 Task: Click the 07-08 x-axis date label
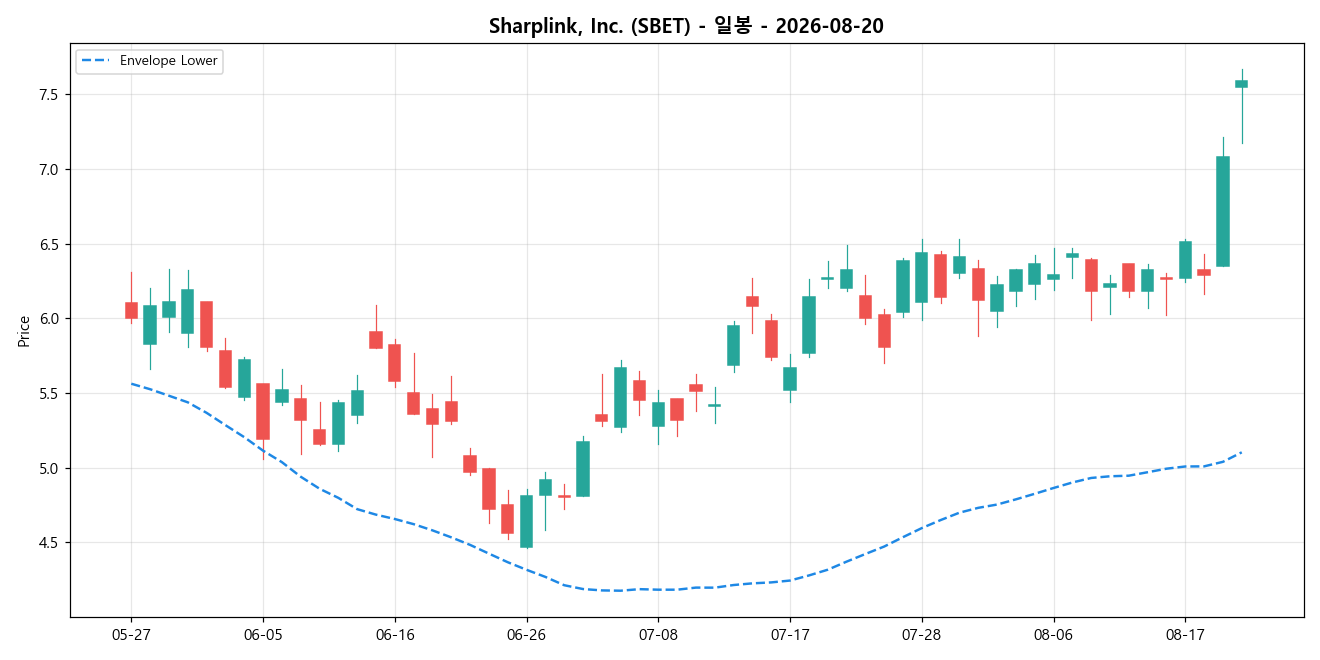click(x=658, y=634)
